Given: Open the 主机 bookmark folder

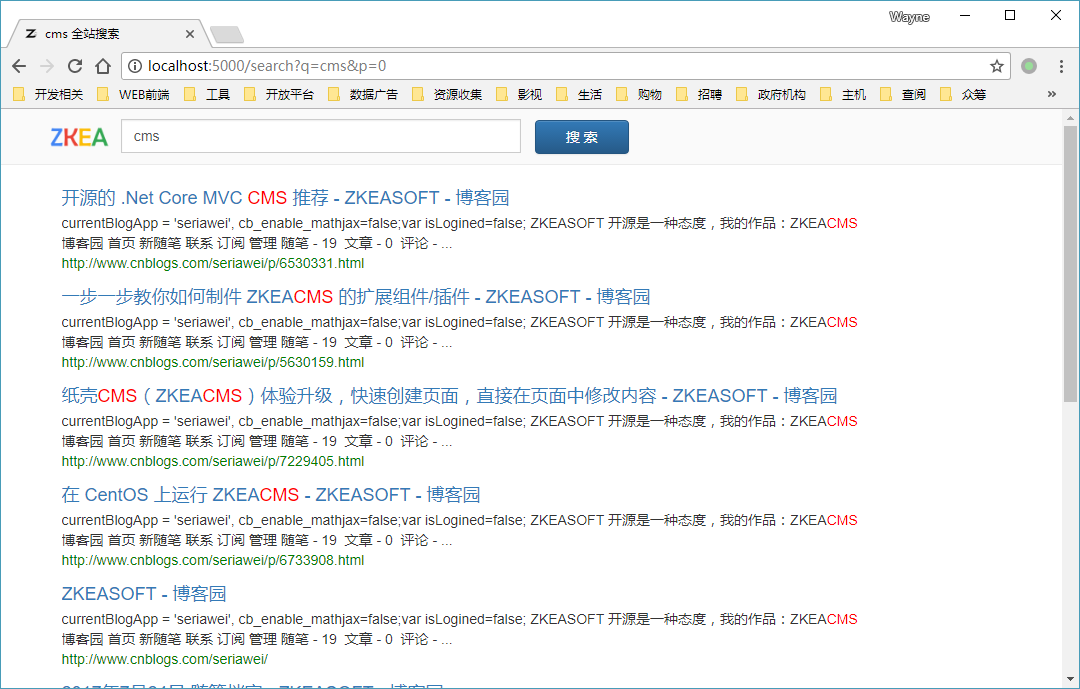Looking at the screenshot, I should point(843,94).
